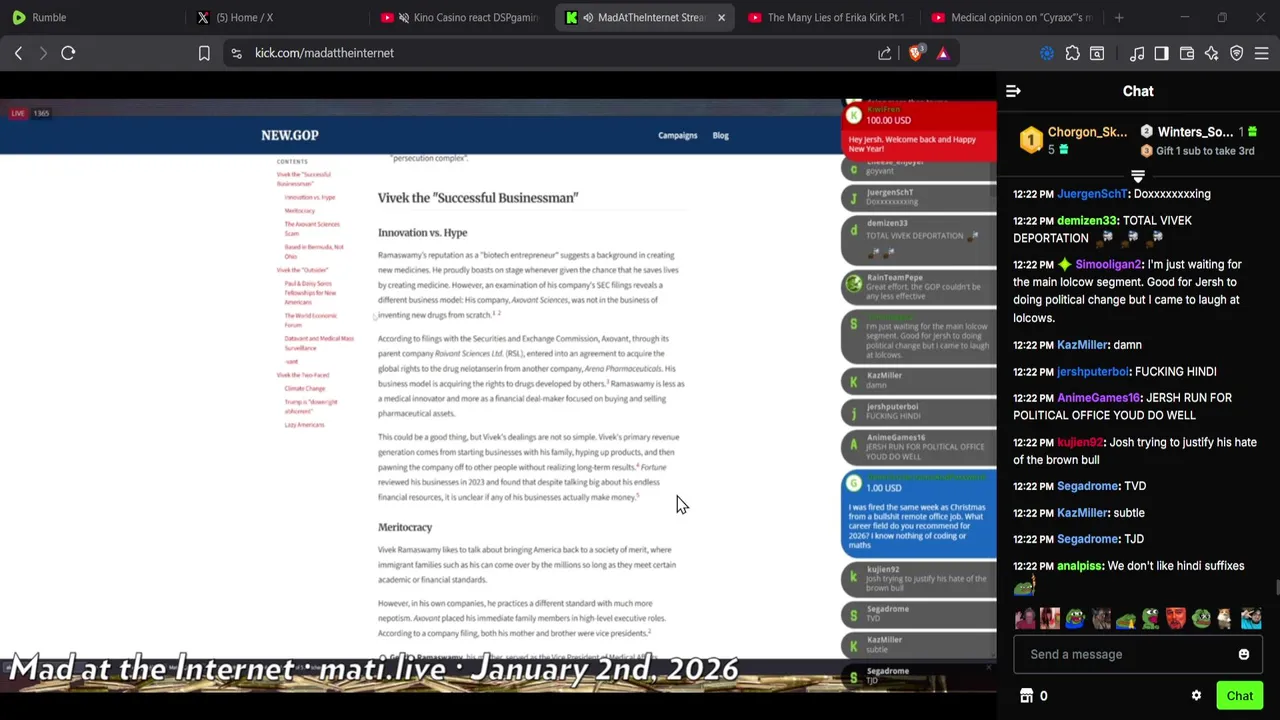
Task: Click the NEW.GOP logo in the stream
Action: [x=290, y=135]
